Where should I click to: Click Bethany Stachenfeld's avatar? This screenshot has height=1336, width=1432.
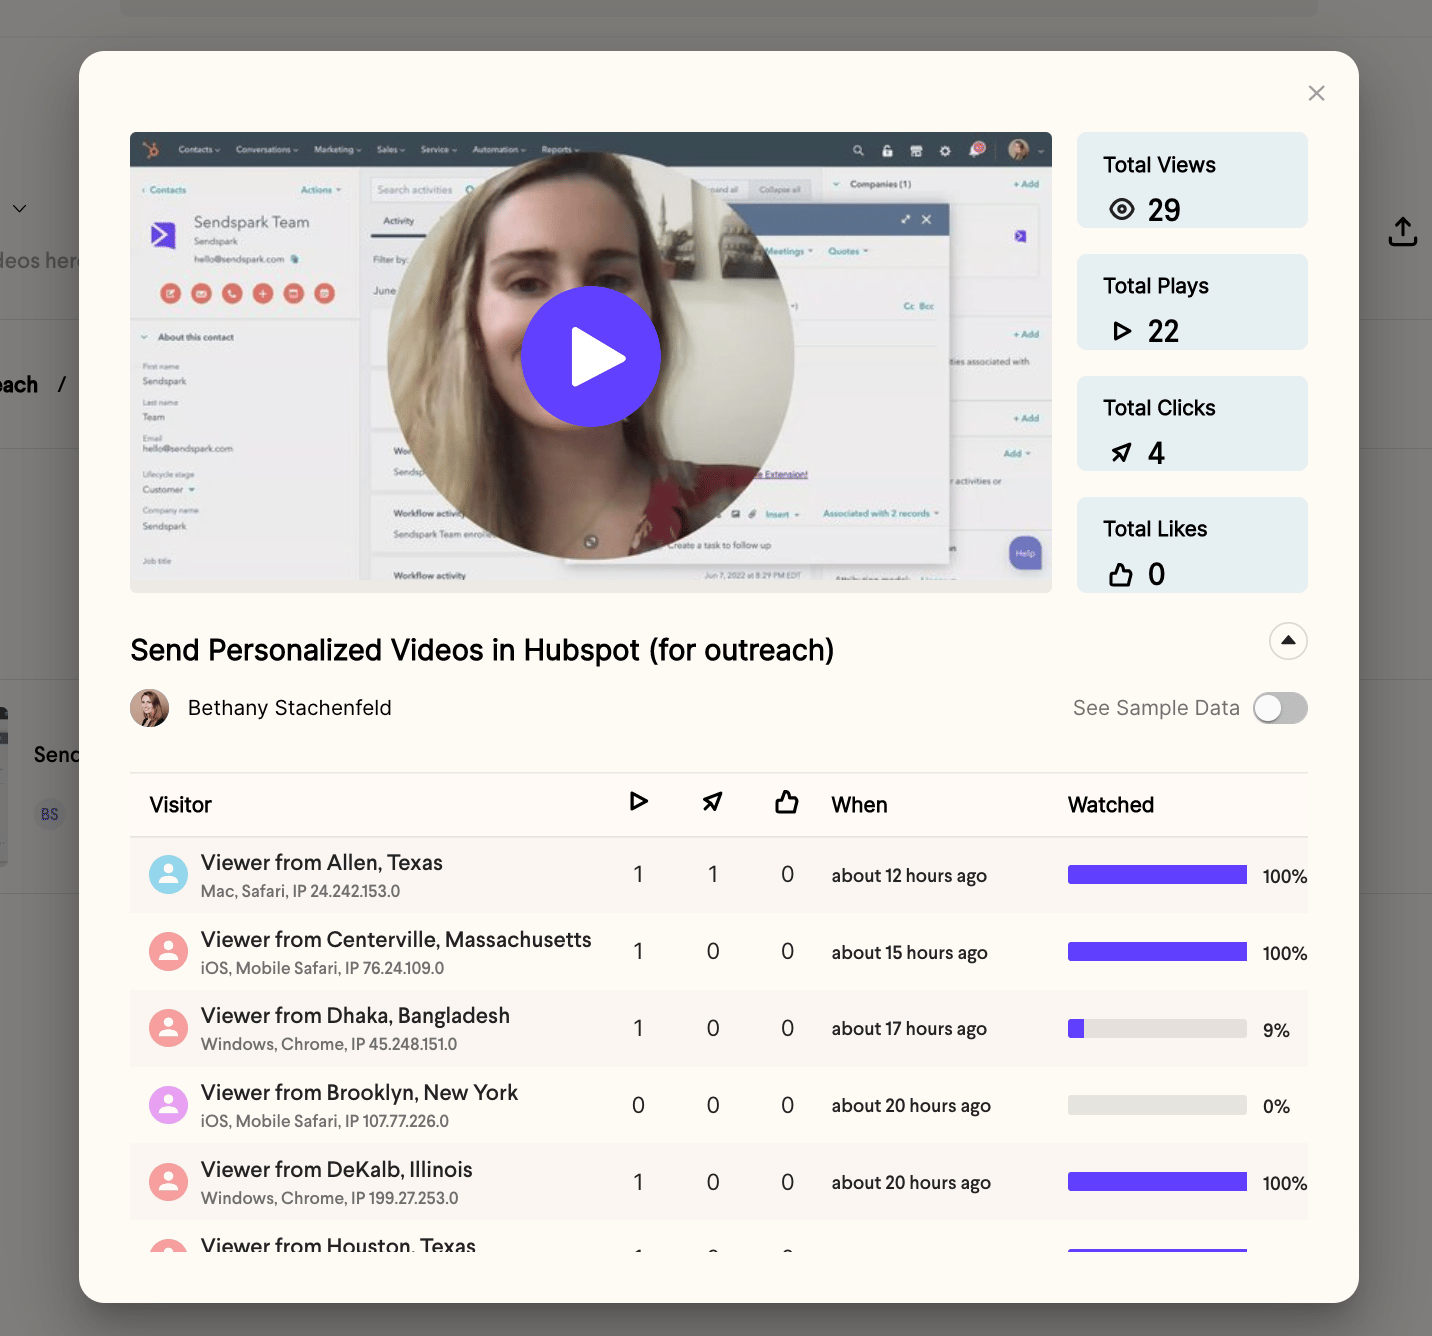(150, 708)
